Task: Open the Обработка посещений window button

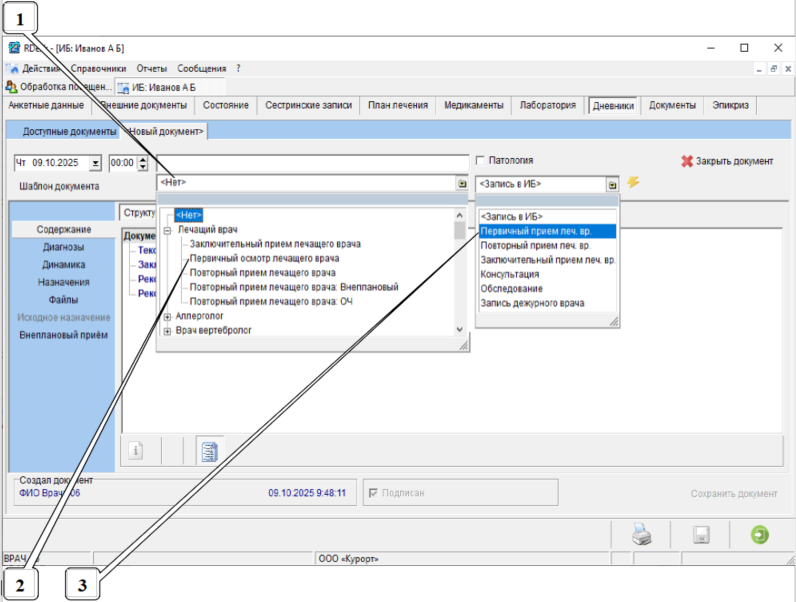Action: coord(58,87)
